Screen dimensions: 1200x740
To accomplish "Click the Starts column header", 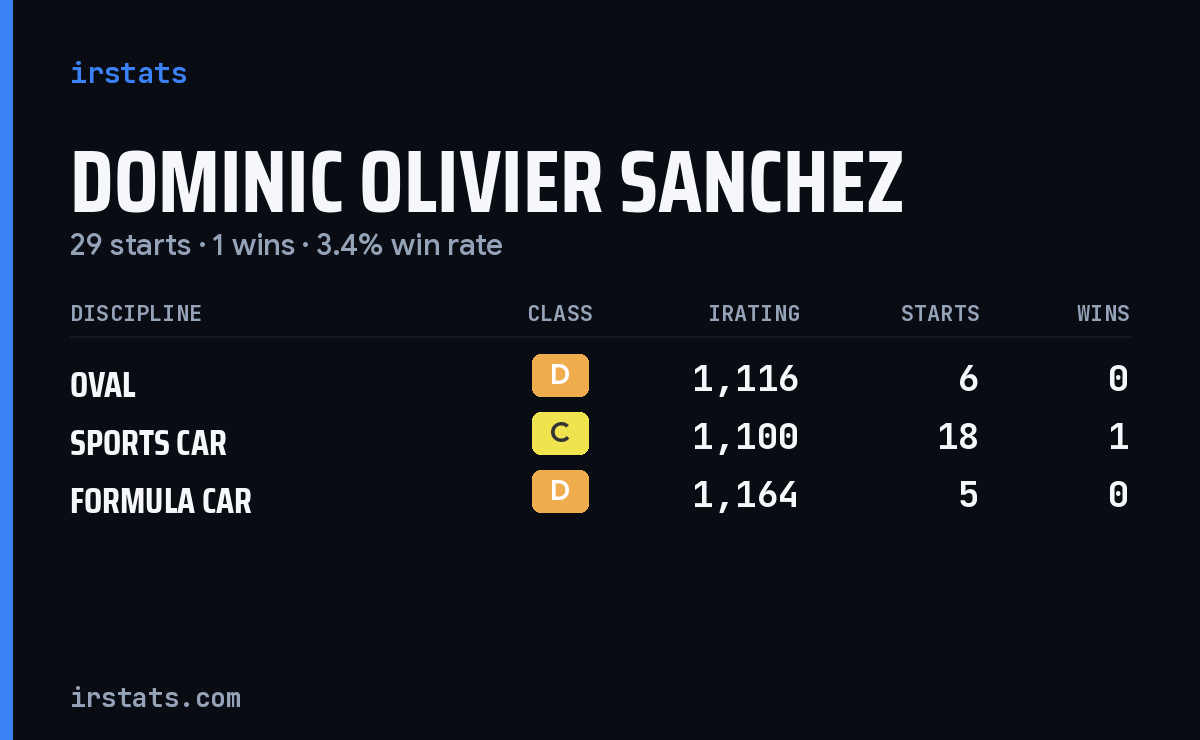I will tap(940, 313).
